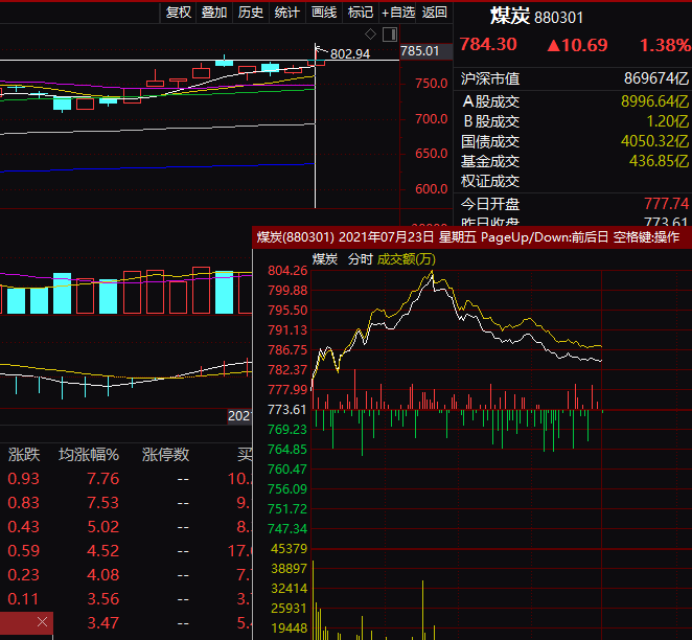Select the 分时 tab in popup

click(360, 259)
